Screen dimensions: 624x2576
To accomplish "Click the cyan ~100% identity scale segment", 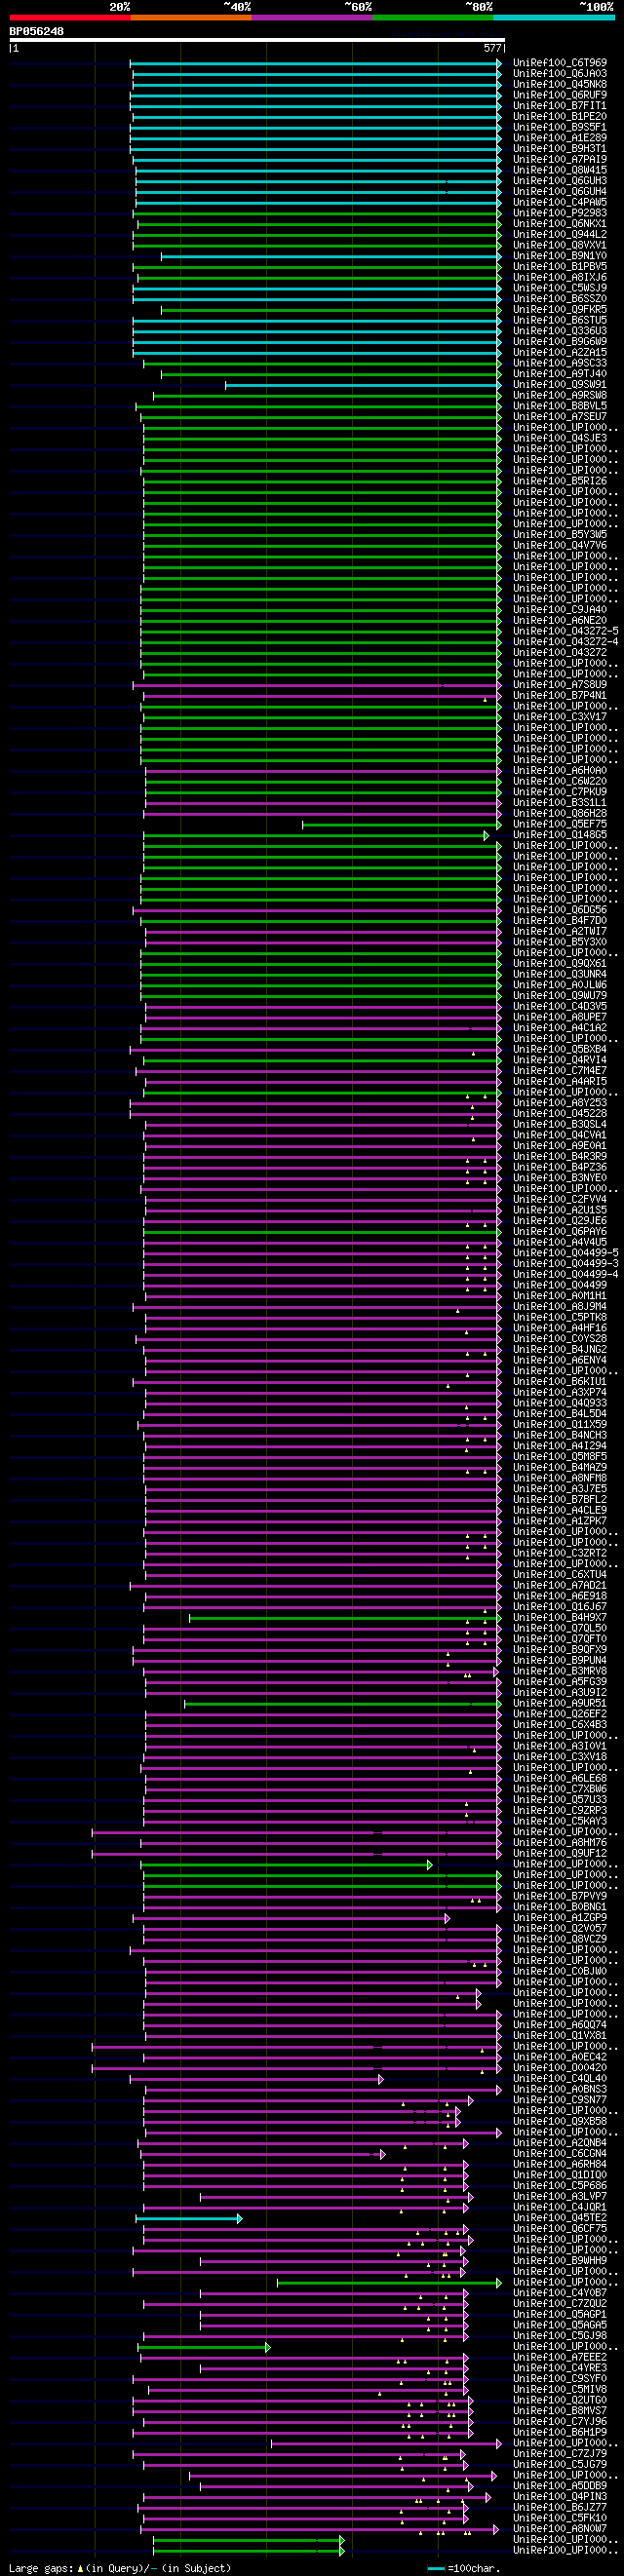I will 554,17.
